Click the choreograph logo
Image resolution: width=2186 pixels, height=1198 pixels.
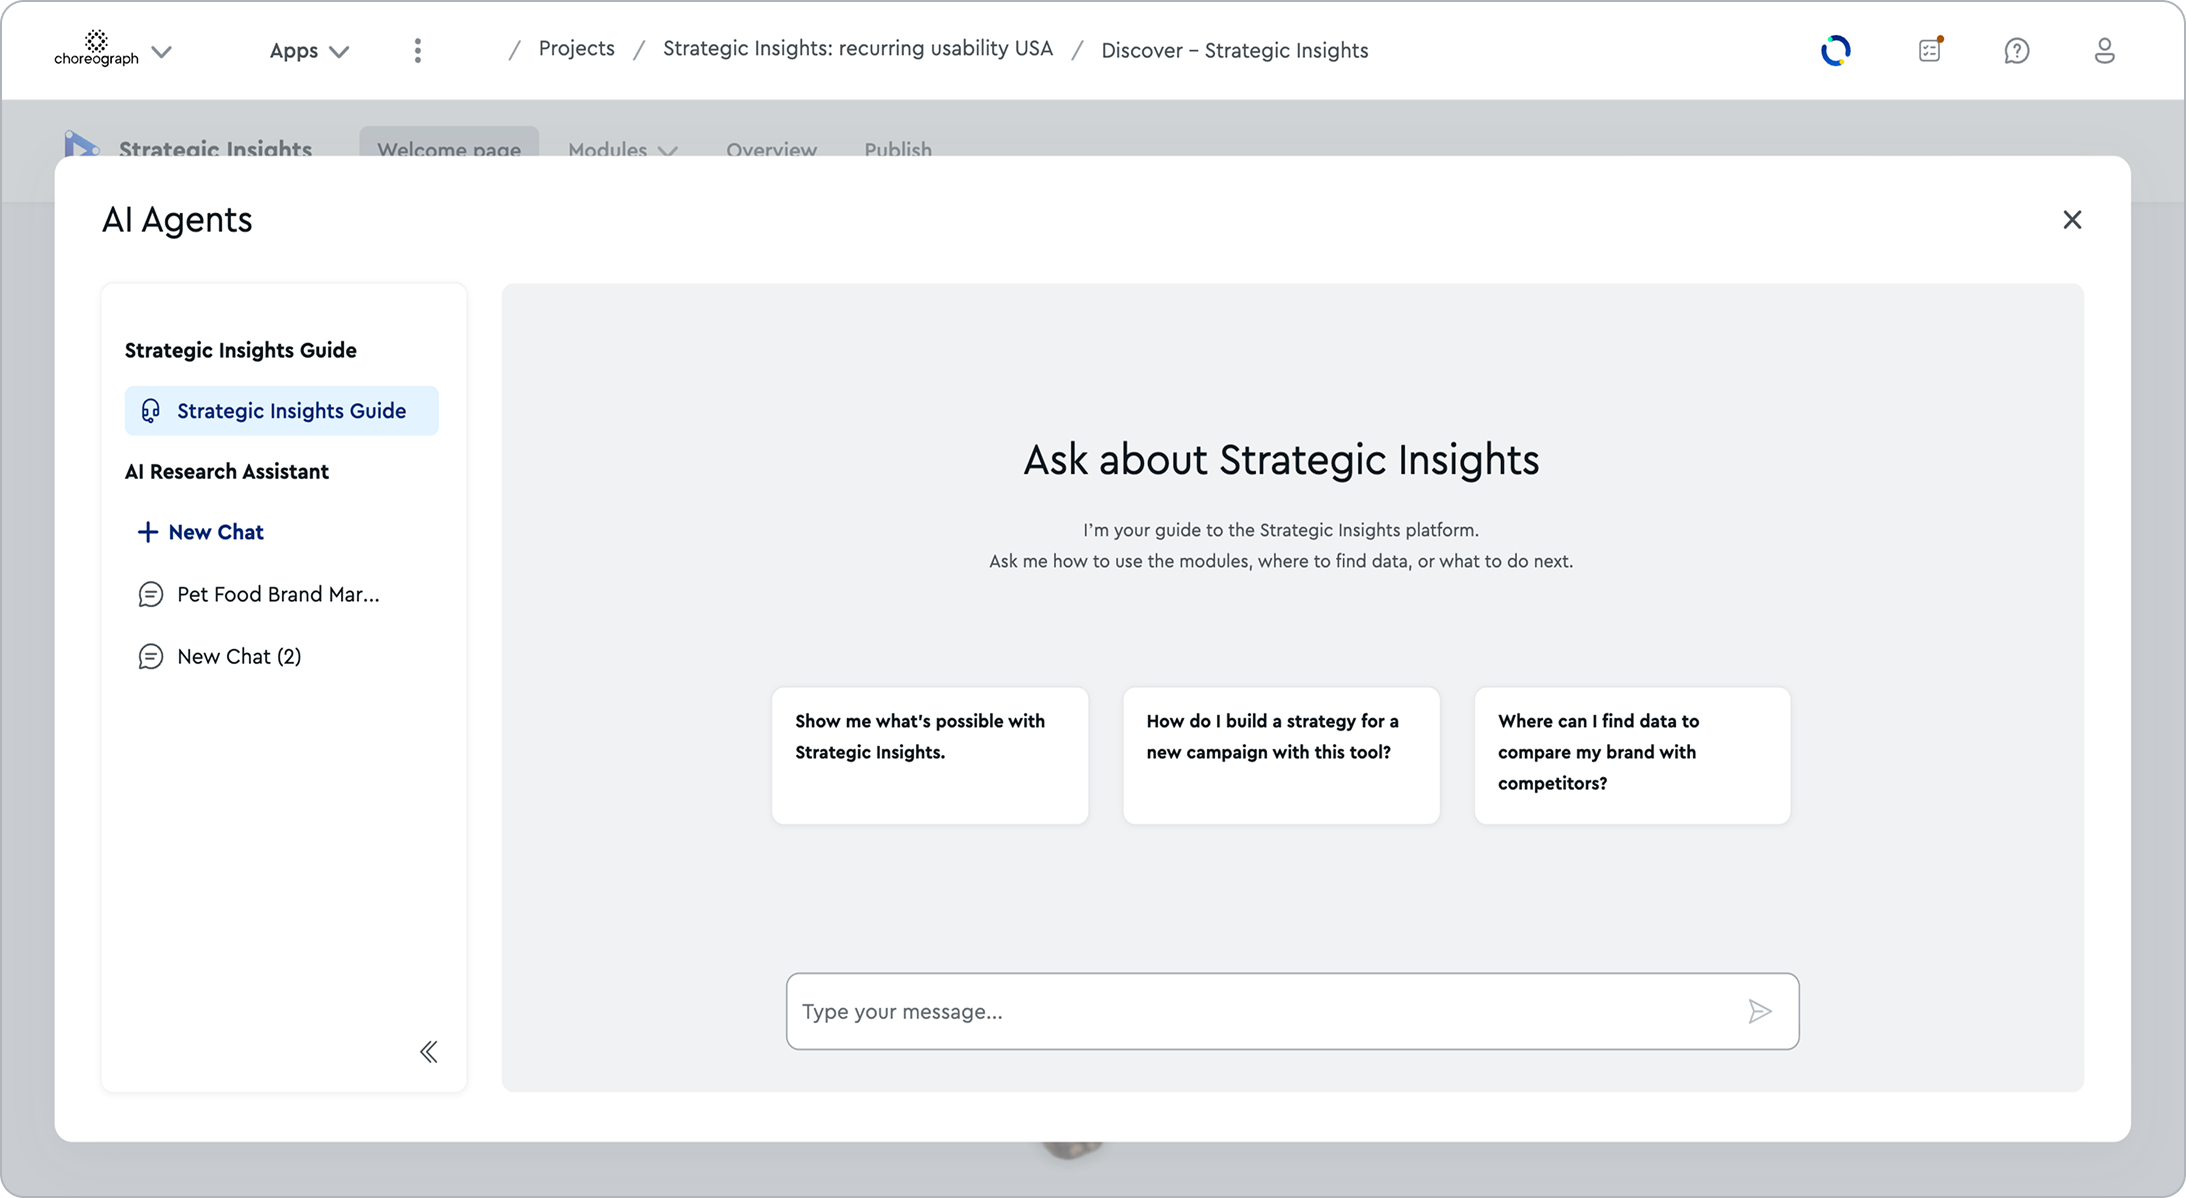[96, 49]
